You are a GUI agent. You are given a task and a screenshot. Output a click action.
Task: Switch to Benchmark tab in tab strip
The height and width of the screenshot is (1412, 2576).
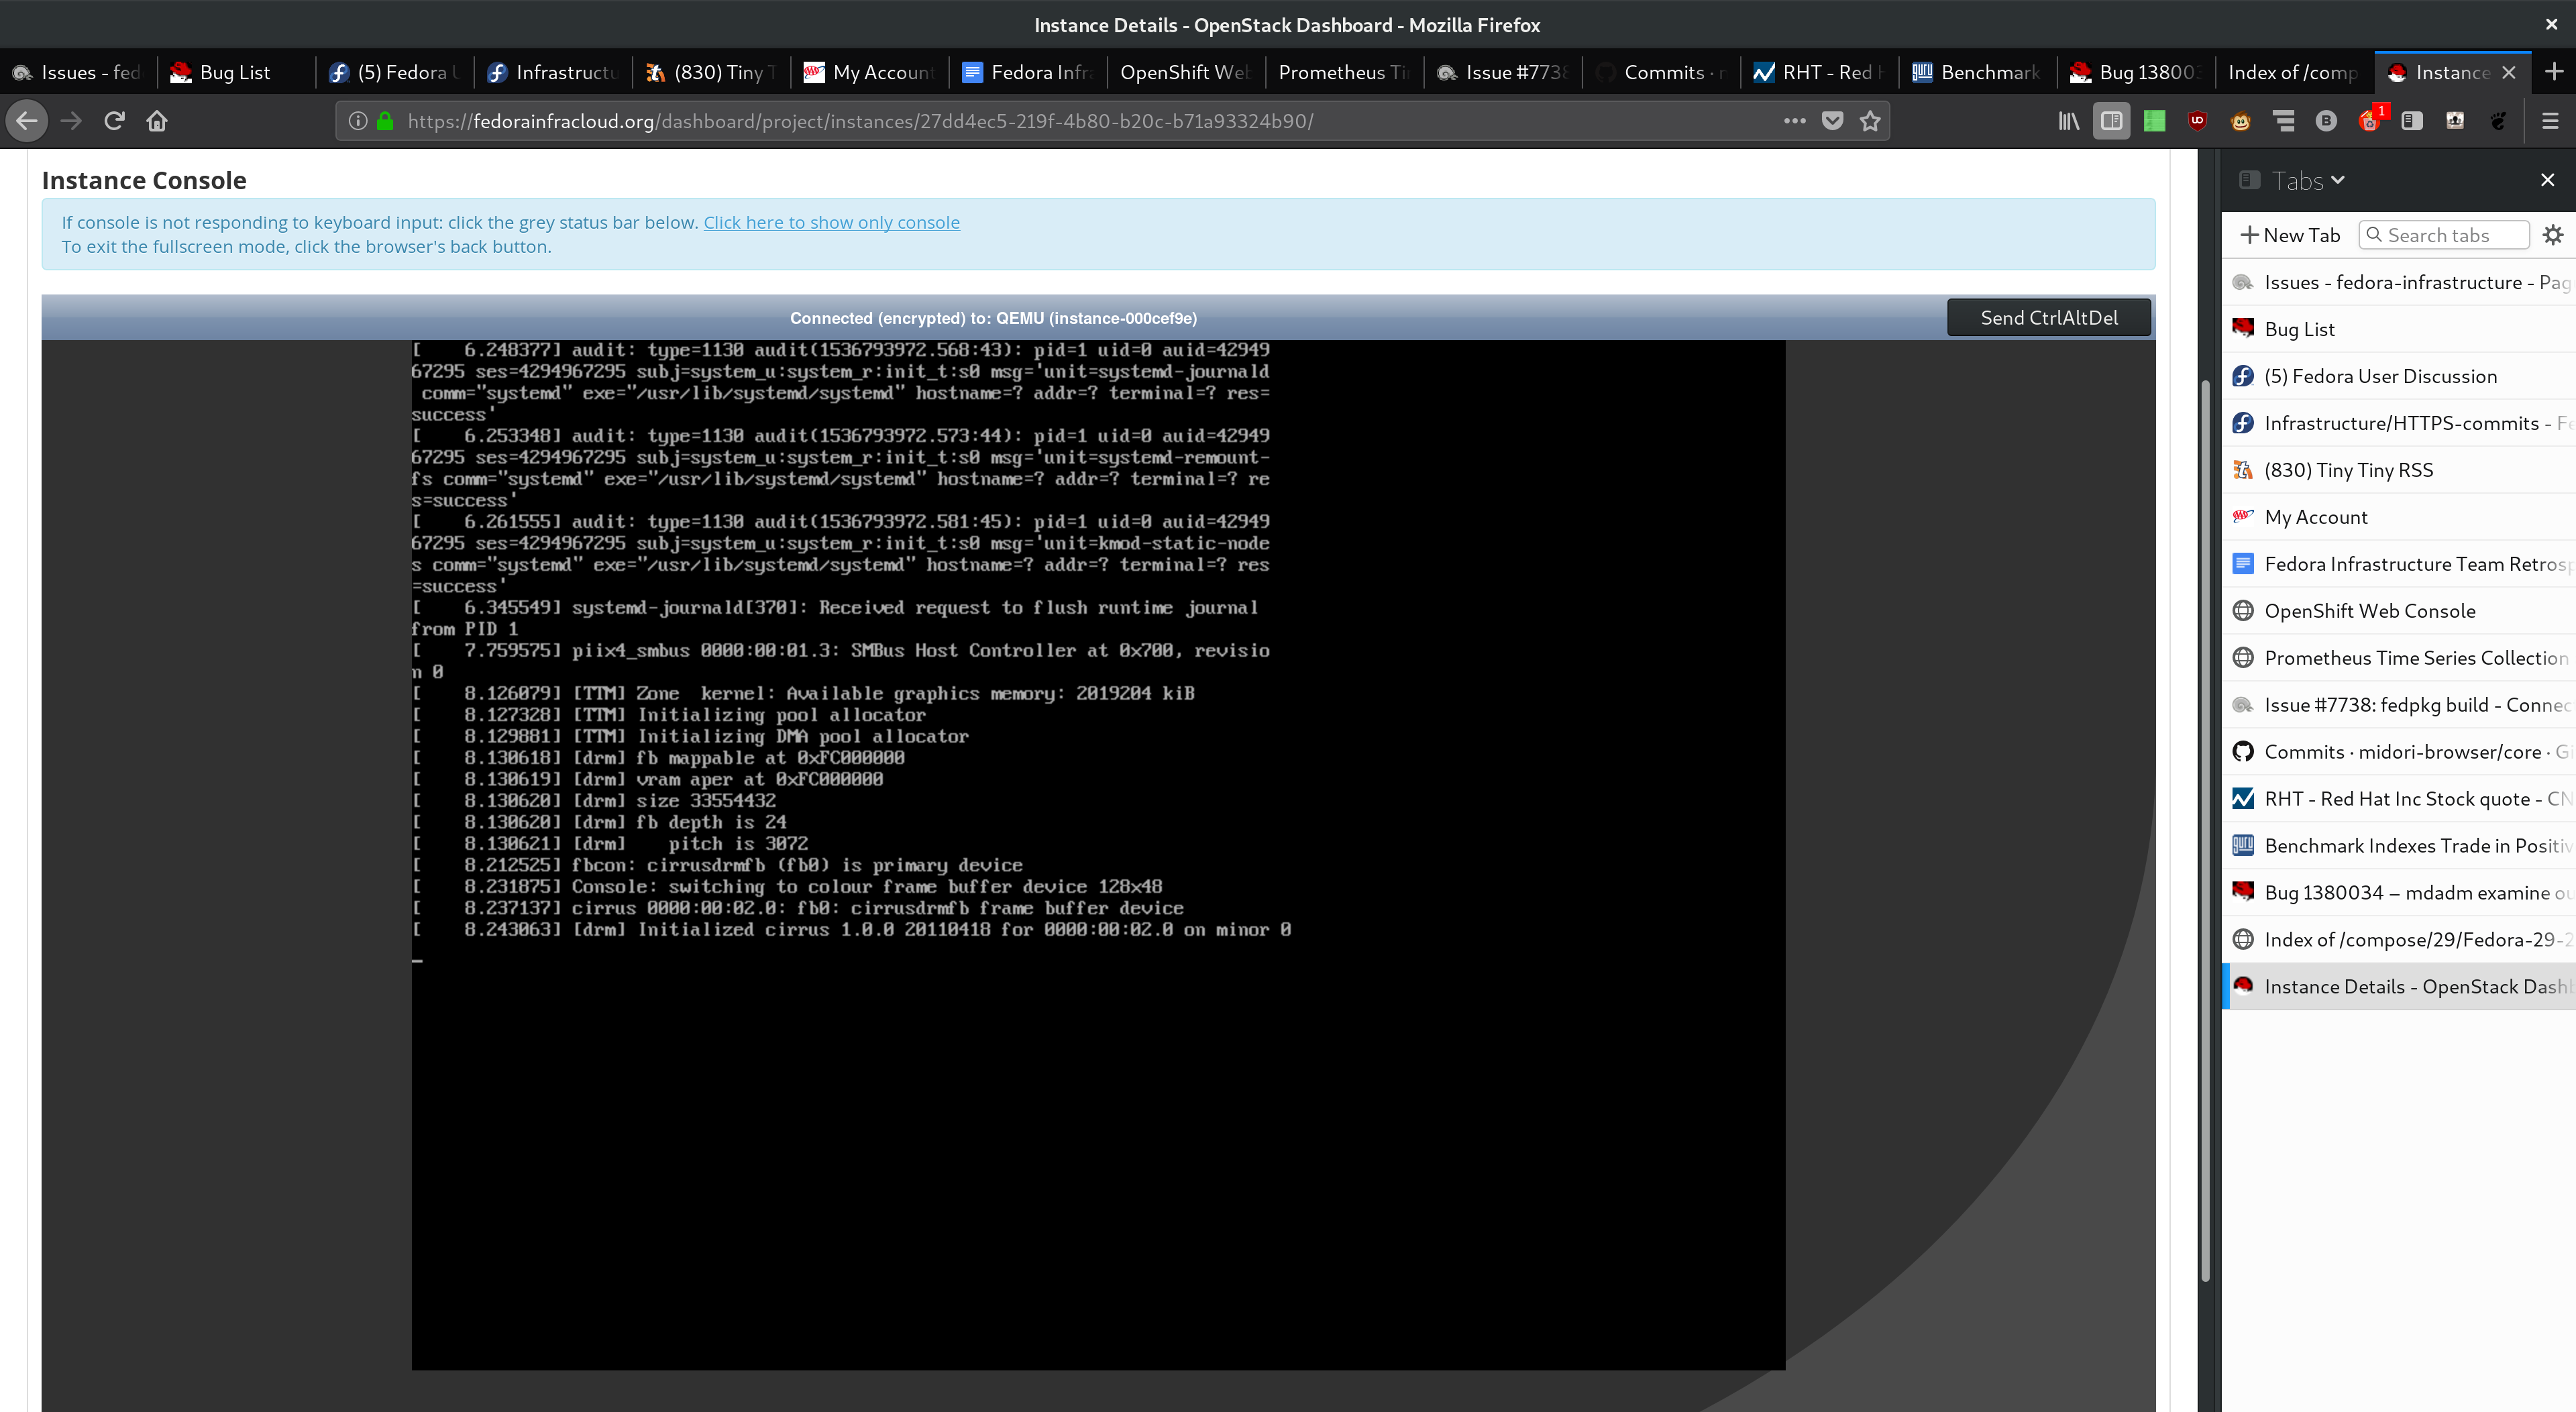(x=1977, y=72)
